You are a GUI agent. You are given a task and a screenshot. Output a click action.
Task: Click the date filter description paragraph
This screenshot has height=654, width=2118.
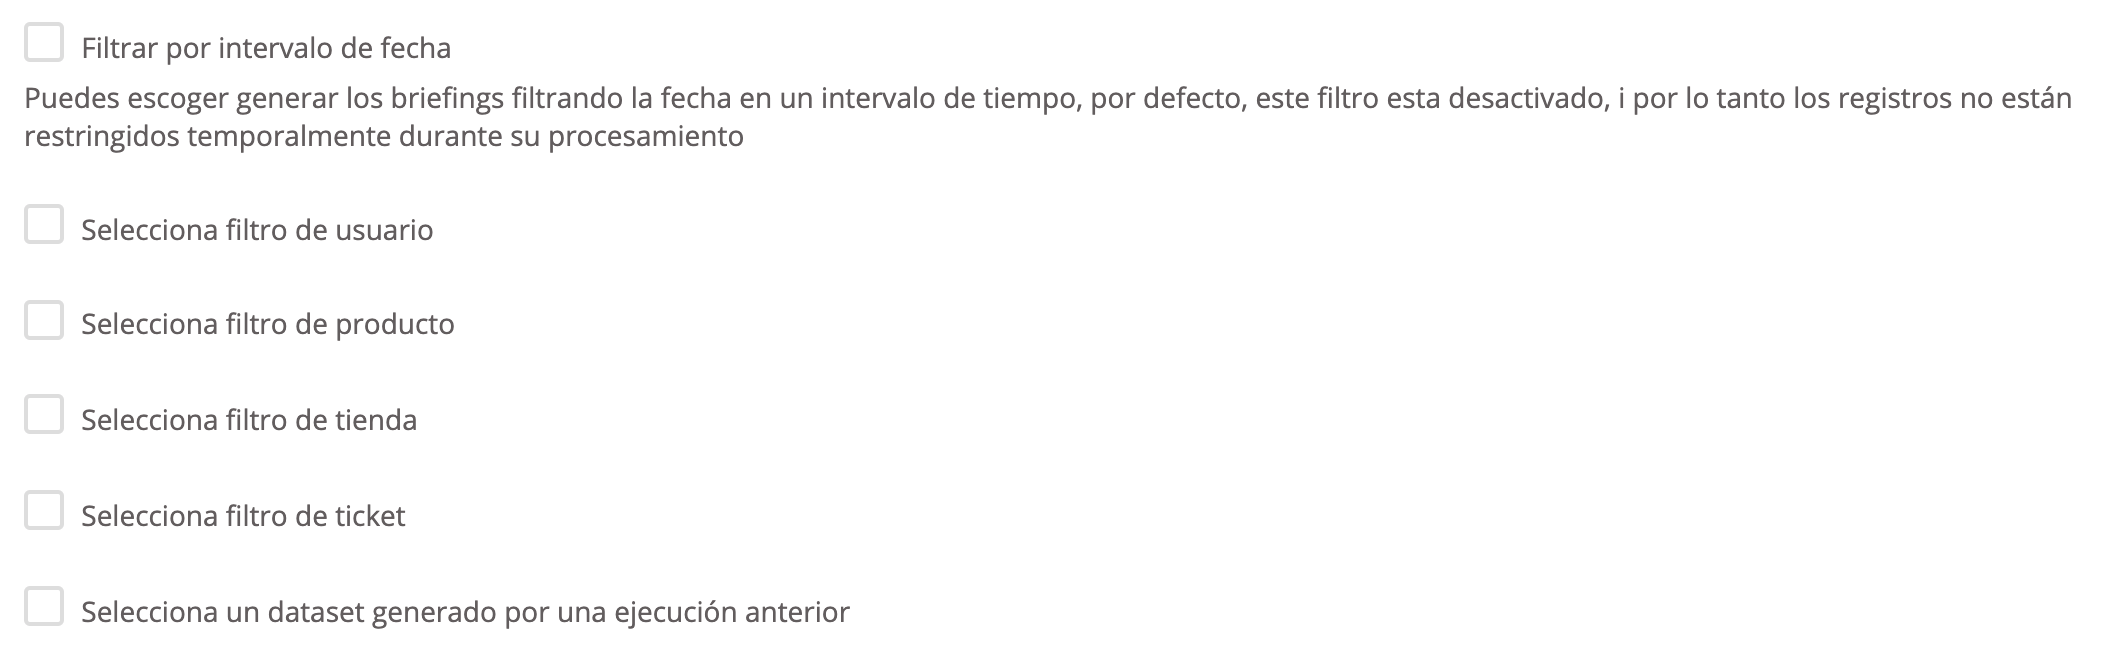[1047, 117]
